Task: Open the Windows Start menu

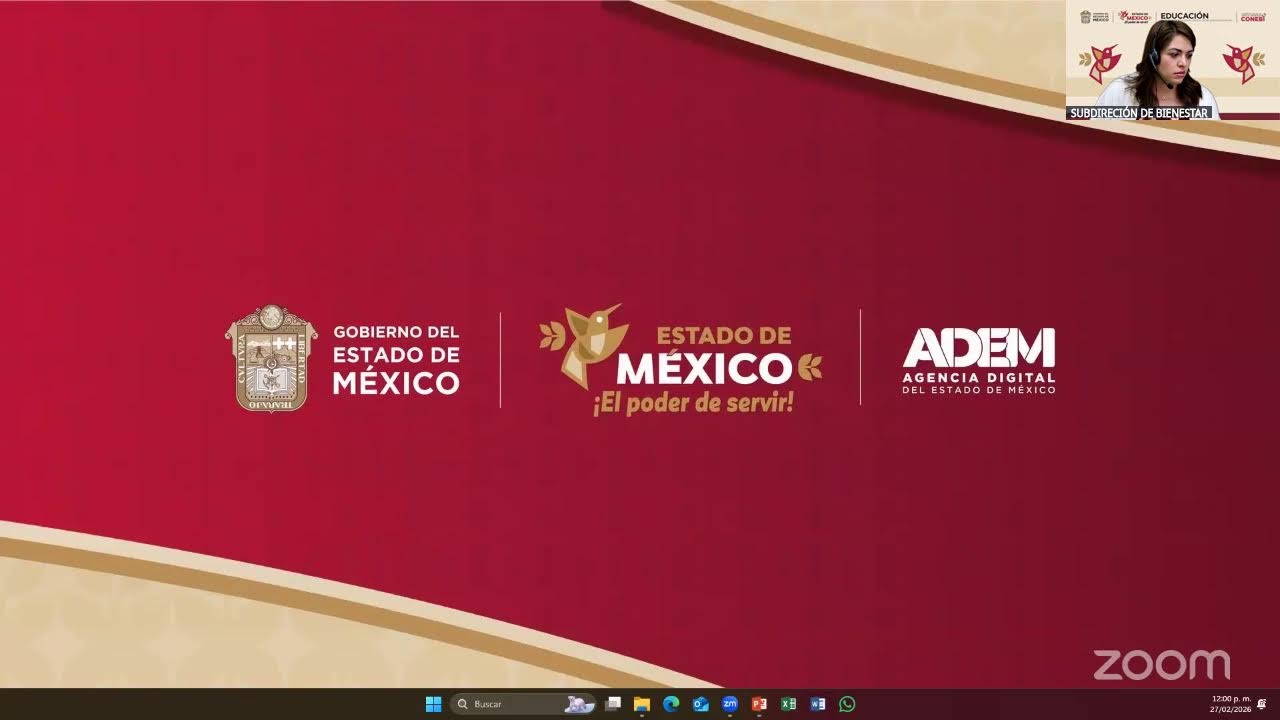Action: click(433, 704)
